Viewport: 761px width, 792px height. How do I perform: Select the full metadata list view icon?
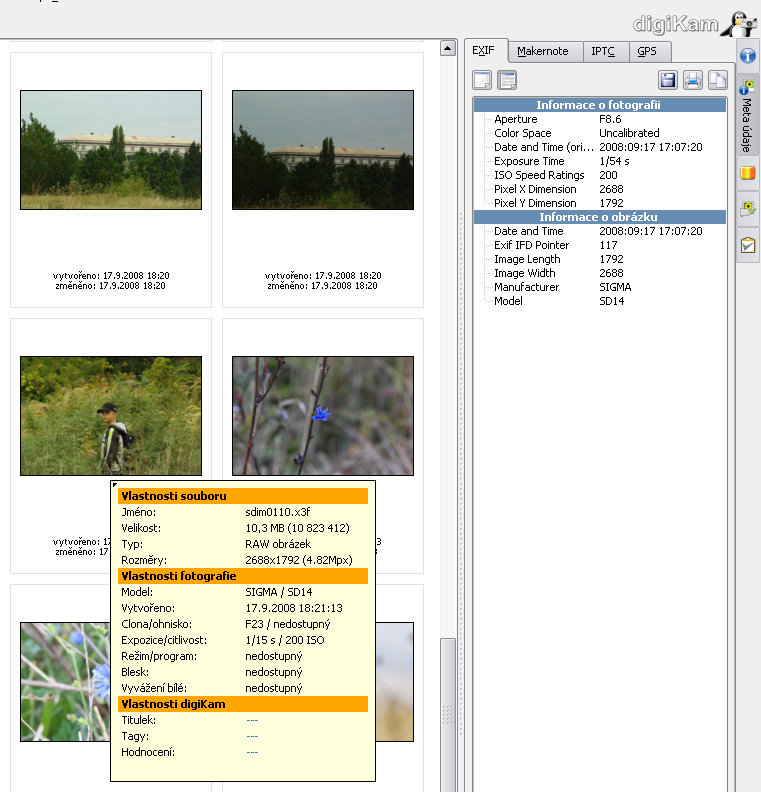[x=507, y=80]
